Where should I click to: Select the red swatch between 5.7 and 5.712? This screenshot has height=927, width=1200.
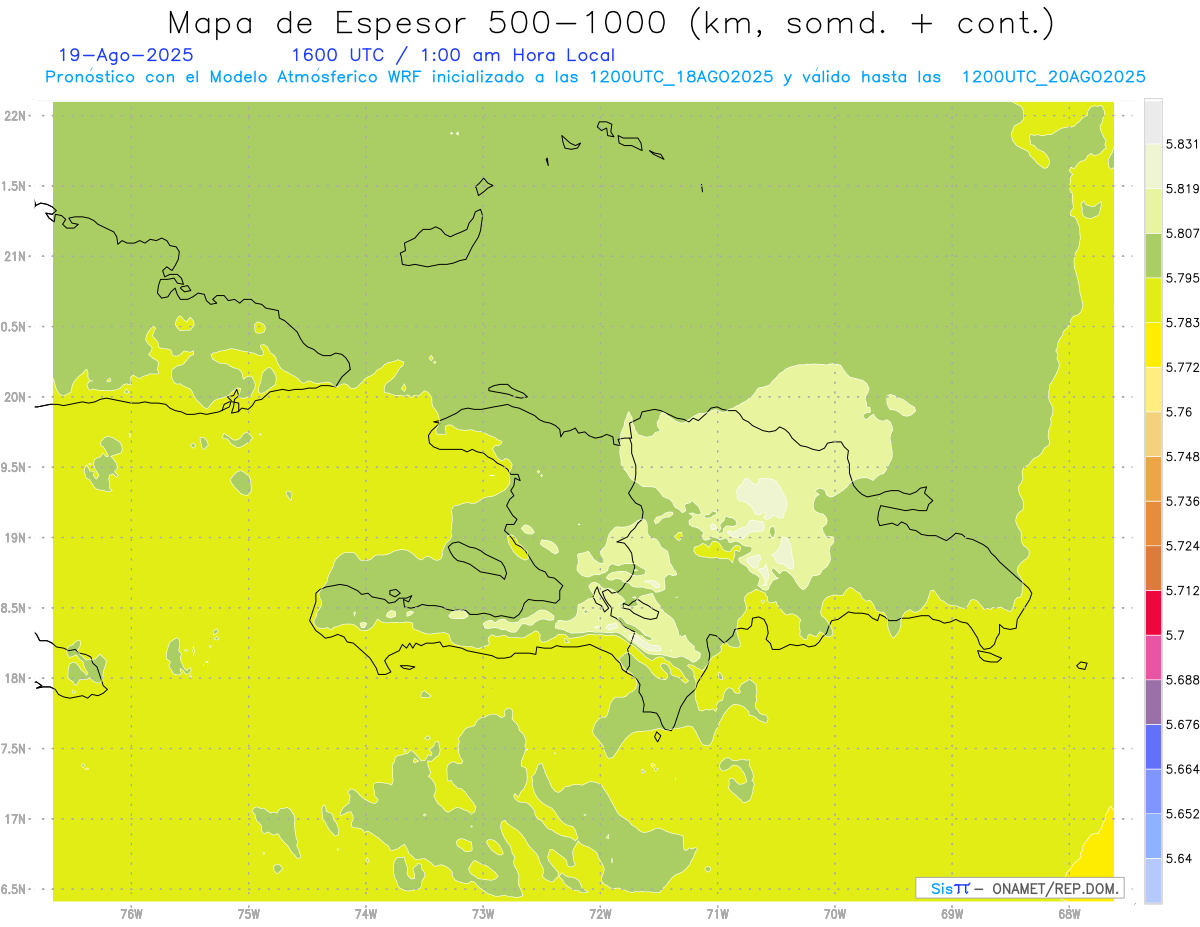click(x=1153, y=613)
